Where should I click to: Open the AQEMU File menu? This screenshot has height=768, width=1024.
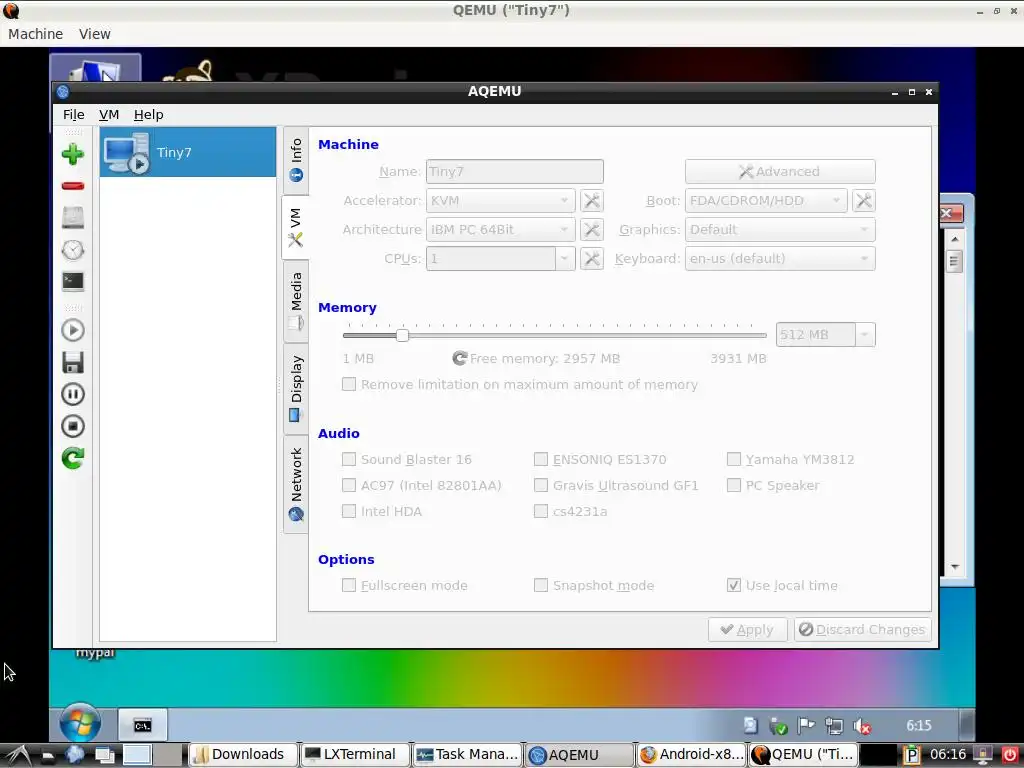coord(73,114)
